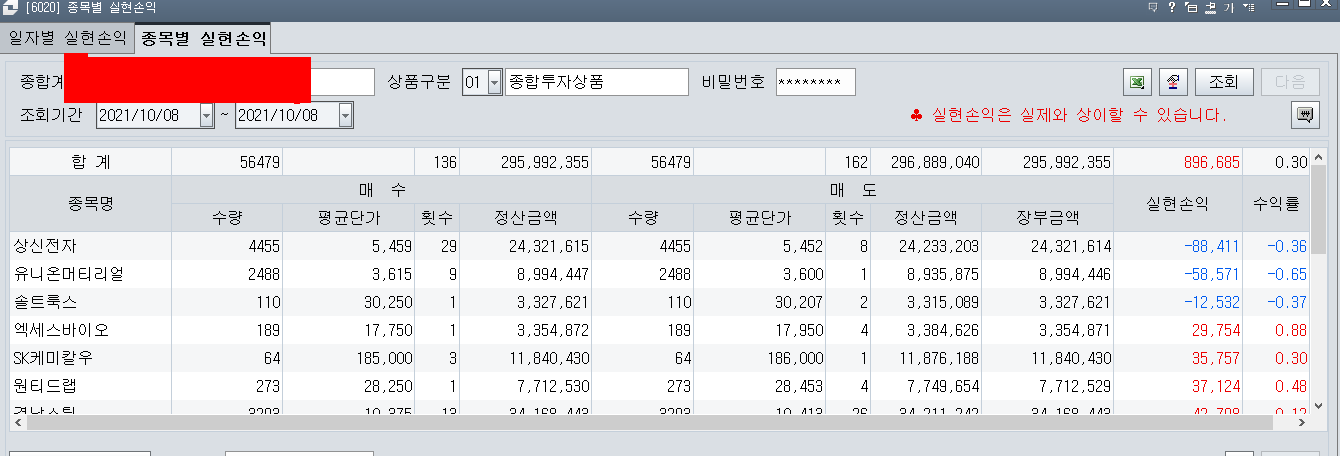Click 엑세스바이오 profit value 29,754
Image resolution: width=1340 pixels, height=456 pixels.
click(x=1215, y=329)
